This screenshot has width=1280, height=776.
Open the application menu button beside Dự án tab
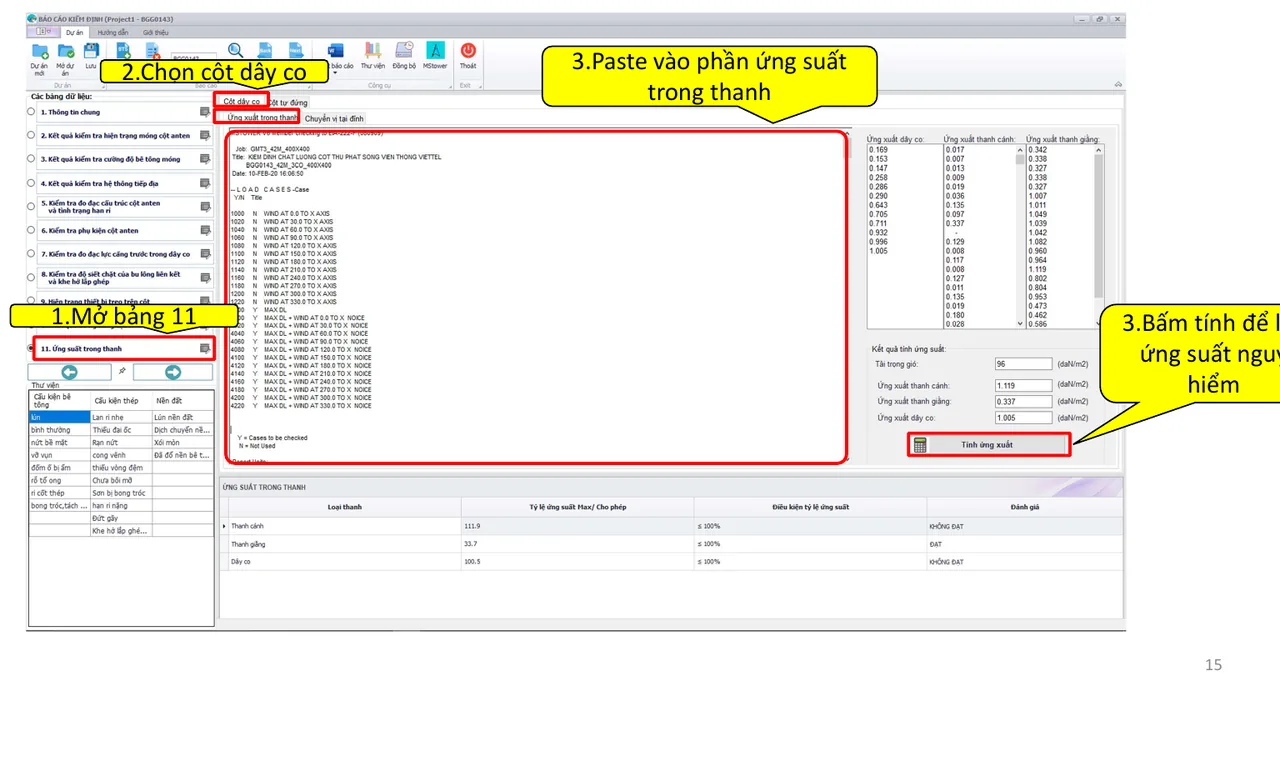(45, 32)
